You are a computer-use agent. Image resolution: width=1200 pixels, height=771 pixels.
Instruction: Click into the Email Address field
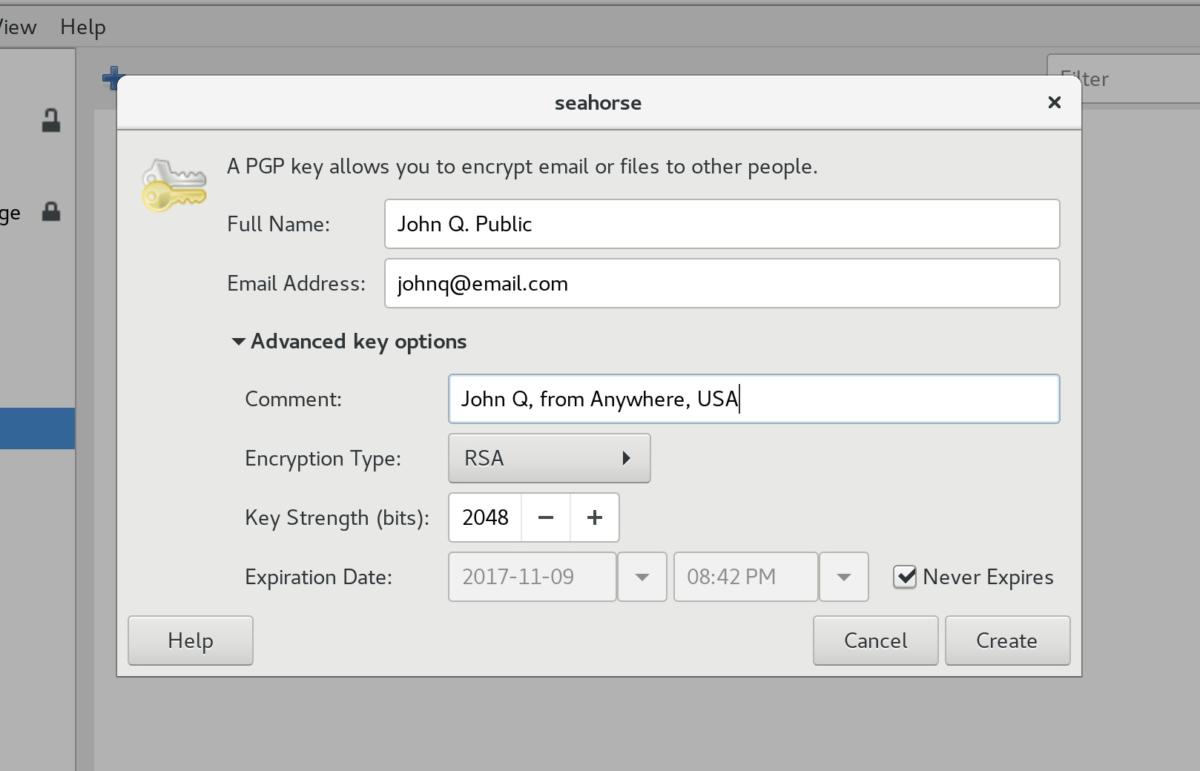click(x=722, y=283)
